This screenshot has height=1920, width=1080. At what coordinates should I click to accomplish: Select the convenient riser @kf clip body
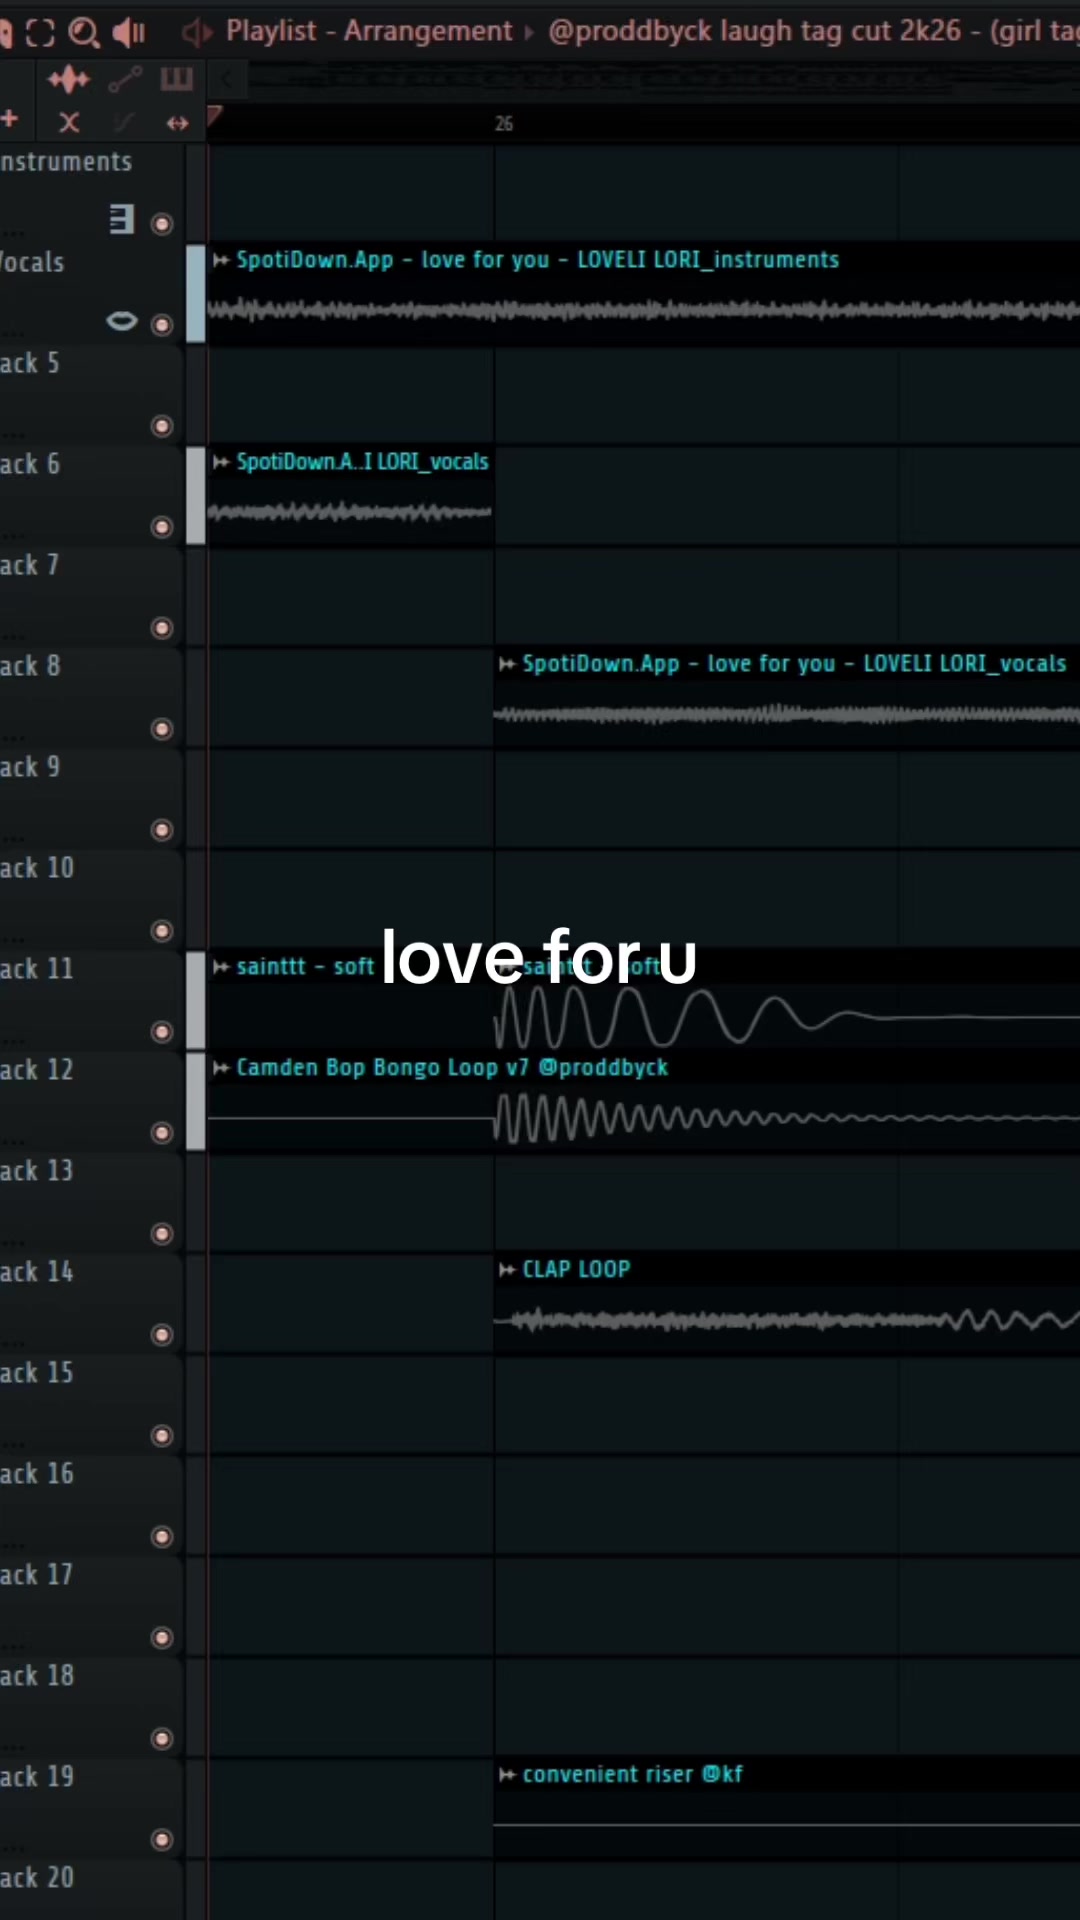pos(786,1826)
